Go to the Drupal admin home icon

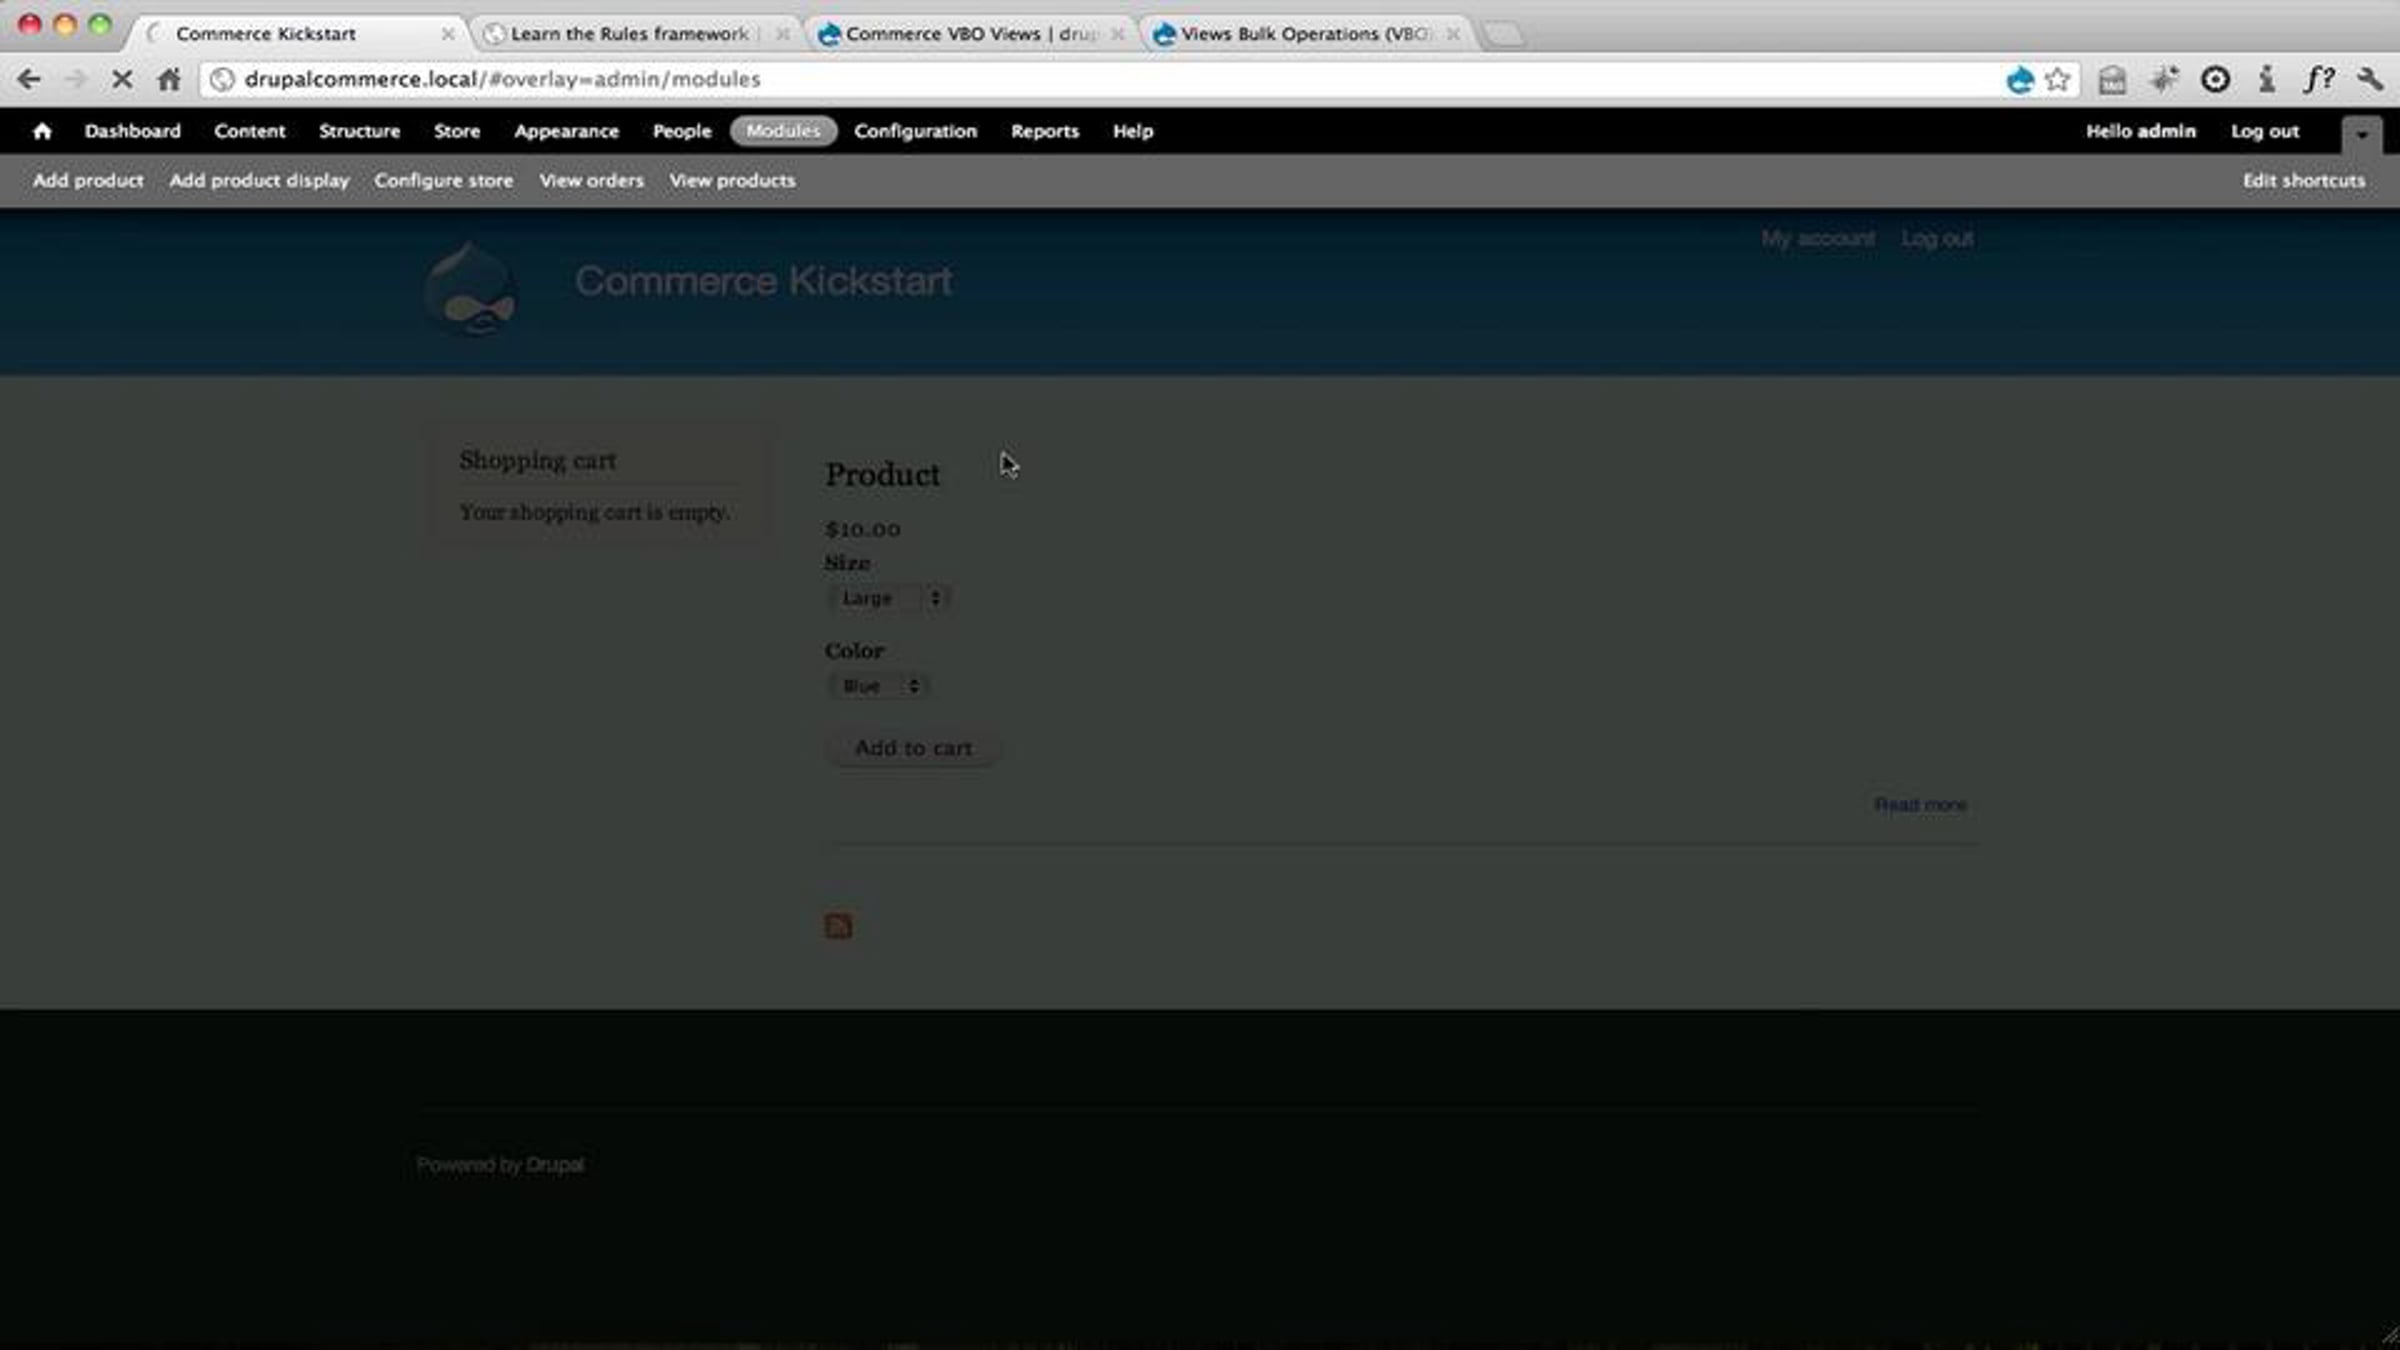(42, 131)
